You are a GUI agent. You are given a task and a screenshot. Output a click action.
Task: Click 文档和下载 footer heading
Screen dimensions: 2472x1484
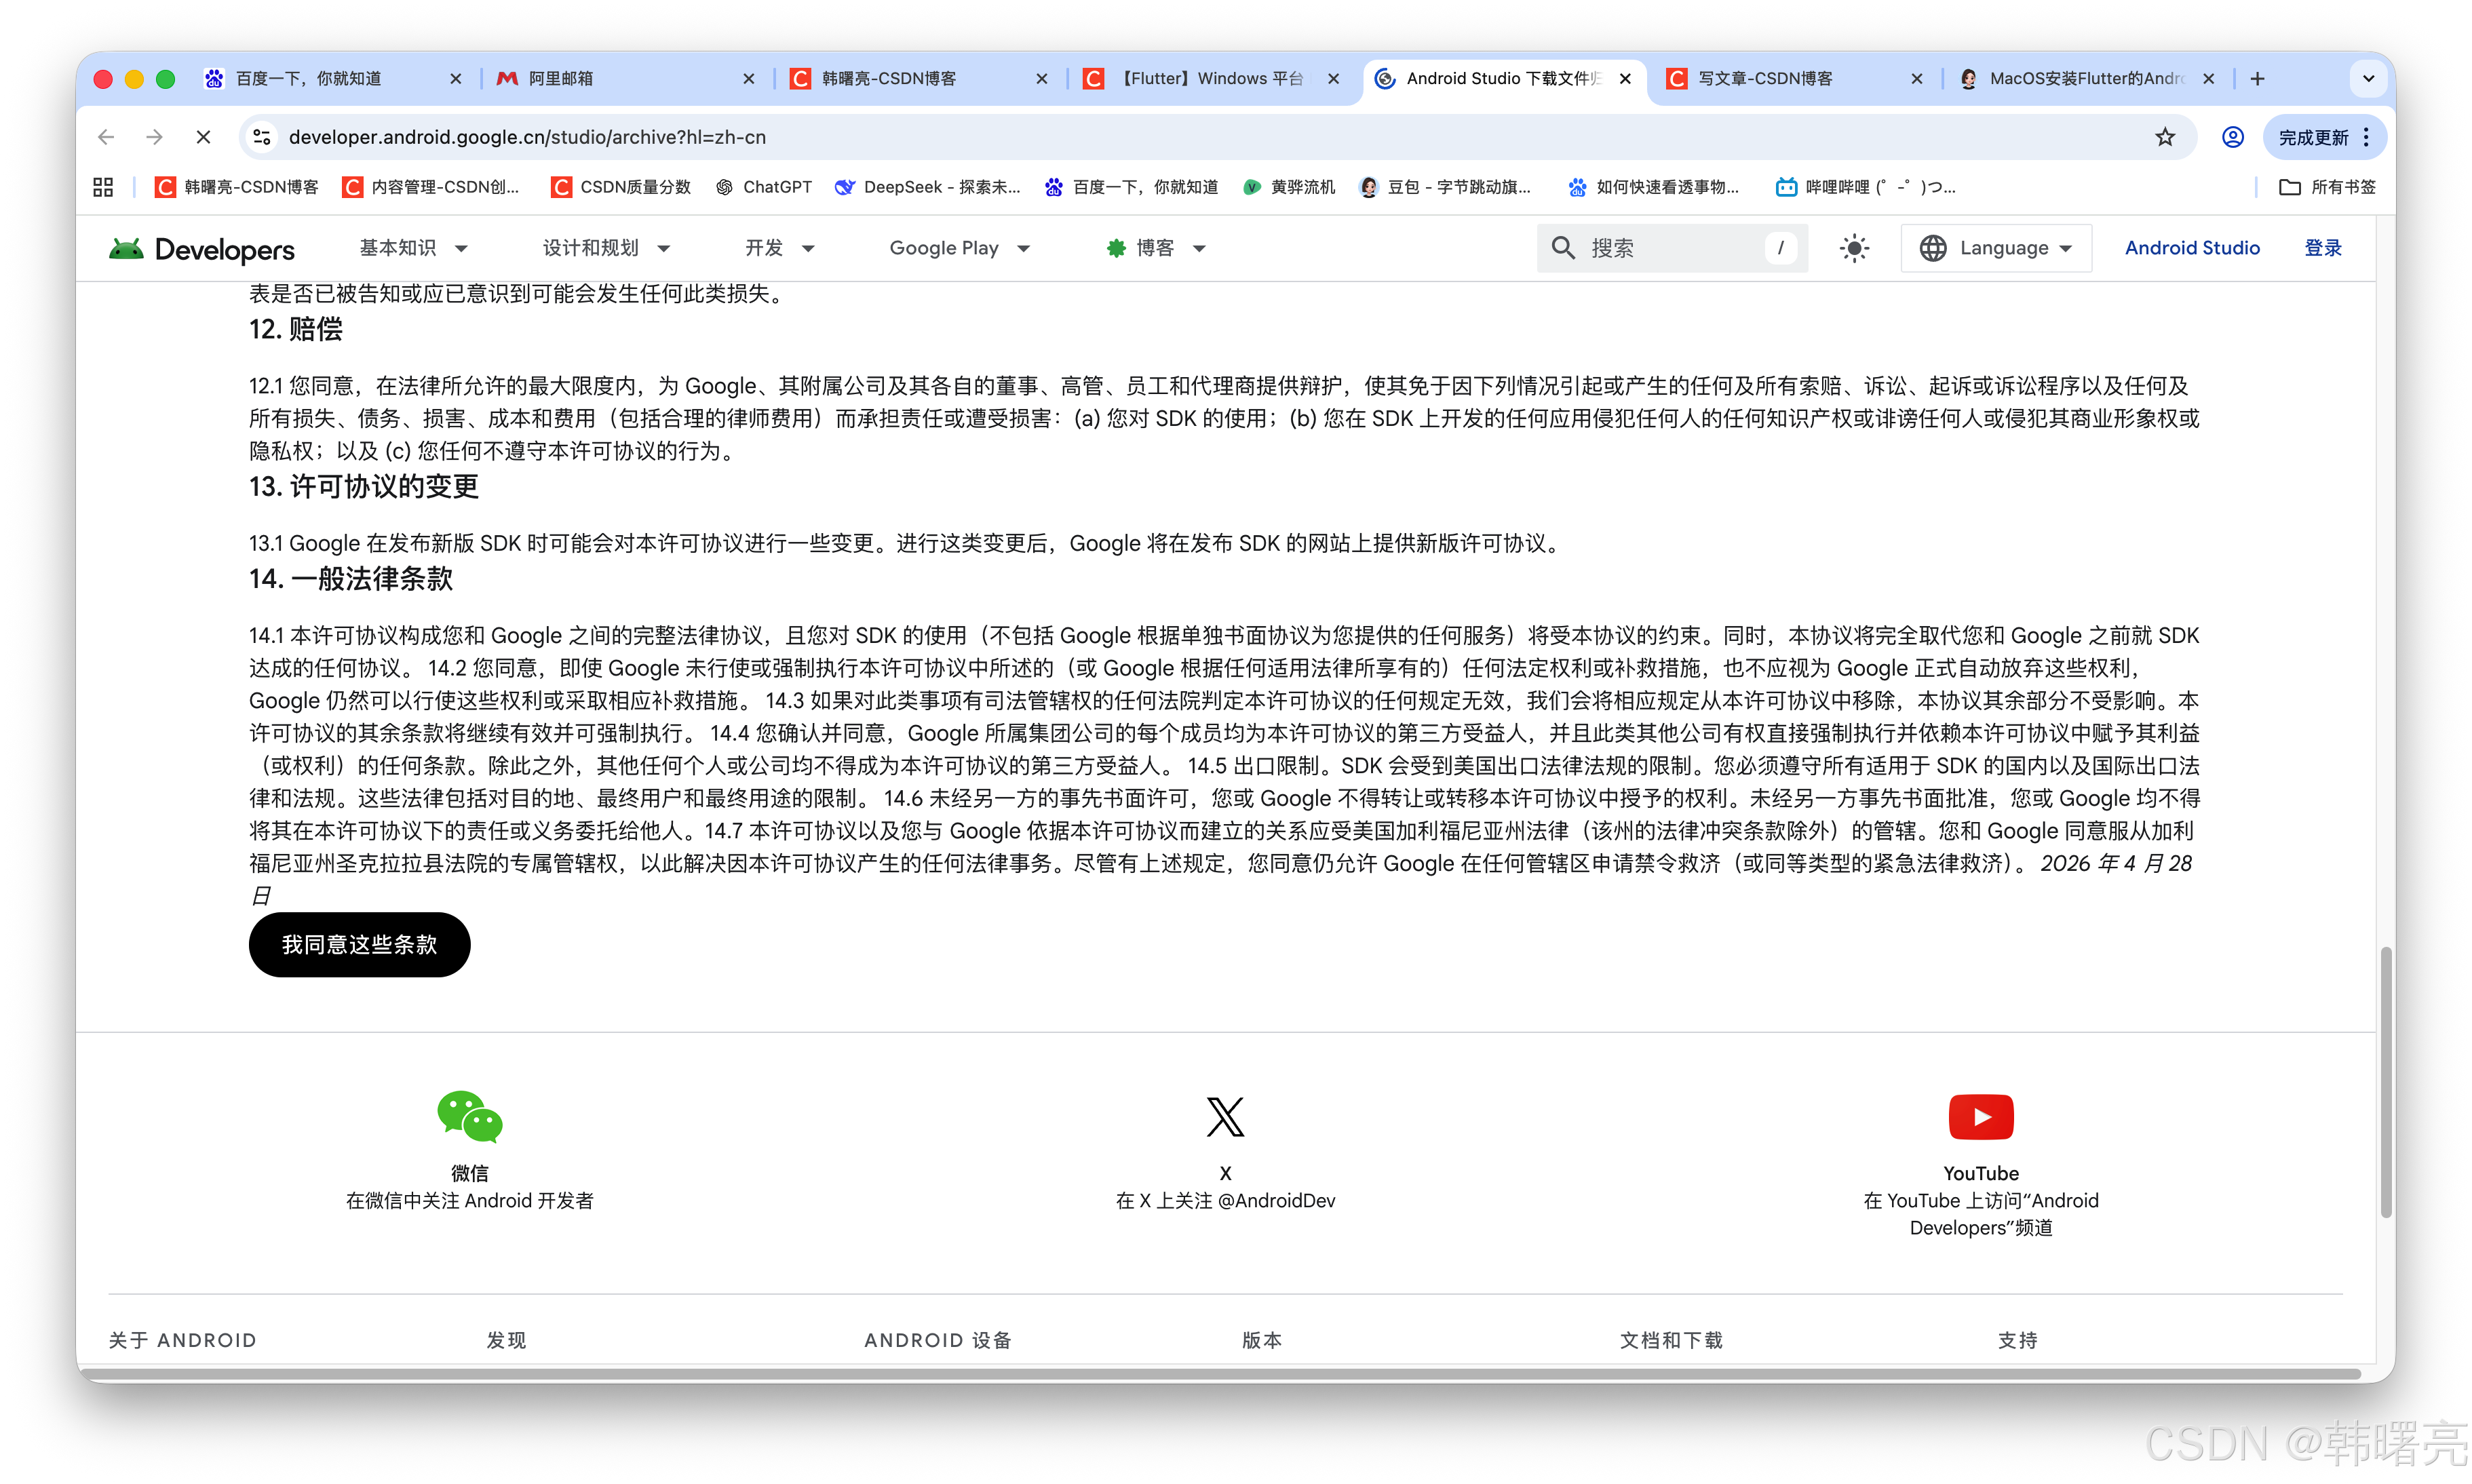point(1671,1340)
